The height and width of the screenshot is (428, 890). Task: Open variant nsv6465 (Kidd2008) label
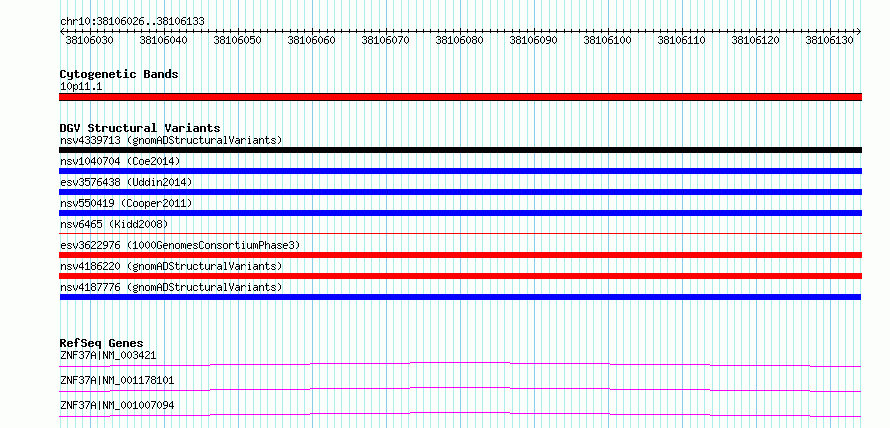pos(114,224)
